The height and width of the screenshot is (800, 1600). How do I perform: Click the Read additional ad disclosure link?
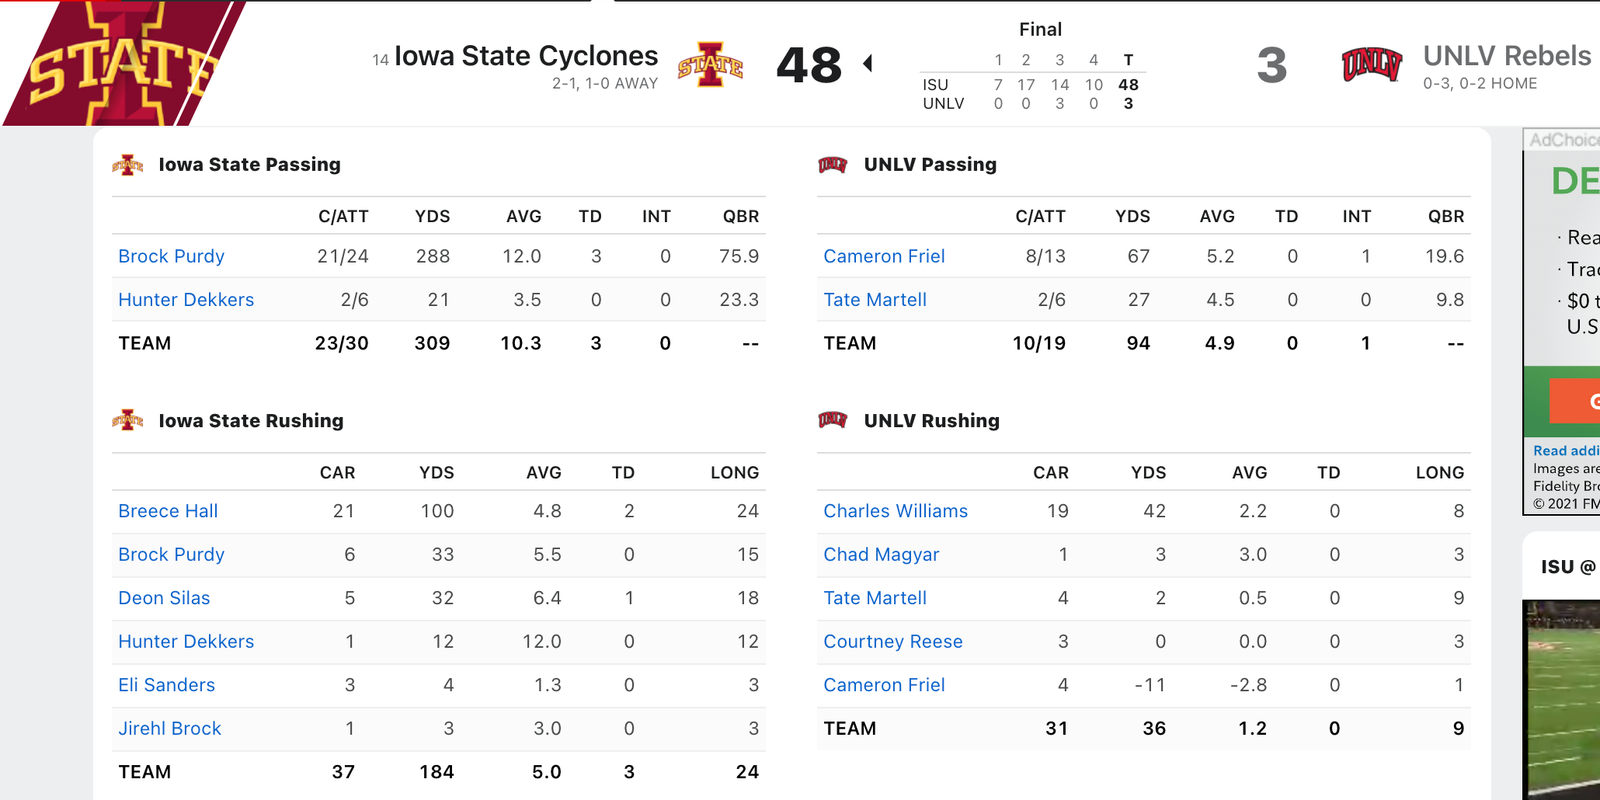pyautogui.click(x=1566, y=451)
